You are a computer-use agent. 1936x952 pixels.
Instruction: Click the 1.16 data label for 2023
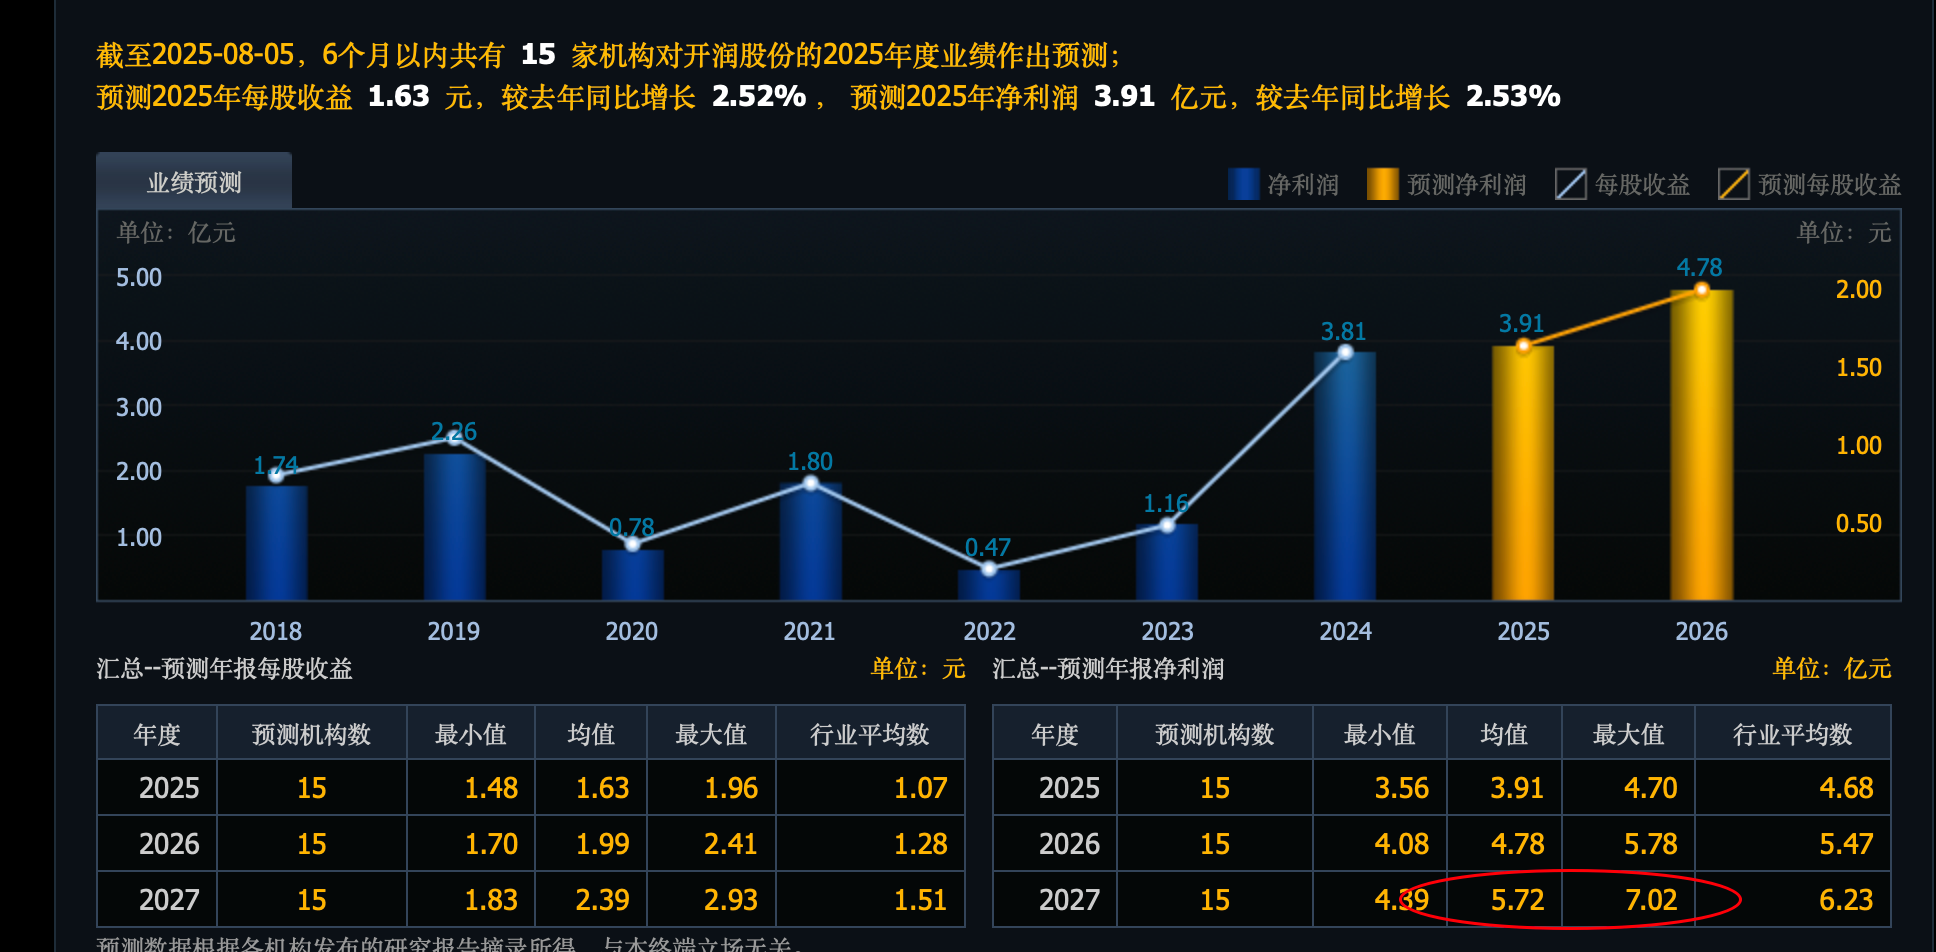(1166, 503)
